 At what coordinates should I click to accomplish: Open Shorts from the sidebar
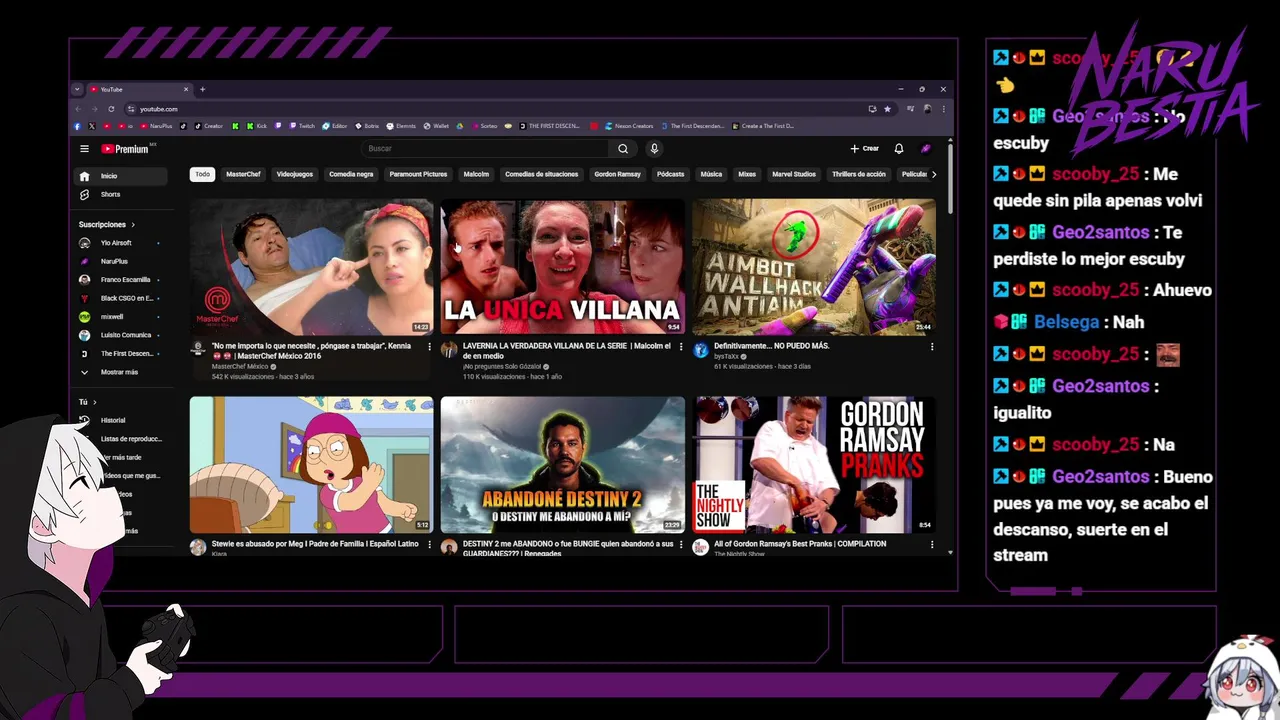[x=122, y=194]
